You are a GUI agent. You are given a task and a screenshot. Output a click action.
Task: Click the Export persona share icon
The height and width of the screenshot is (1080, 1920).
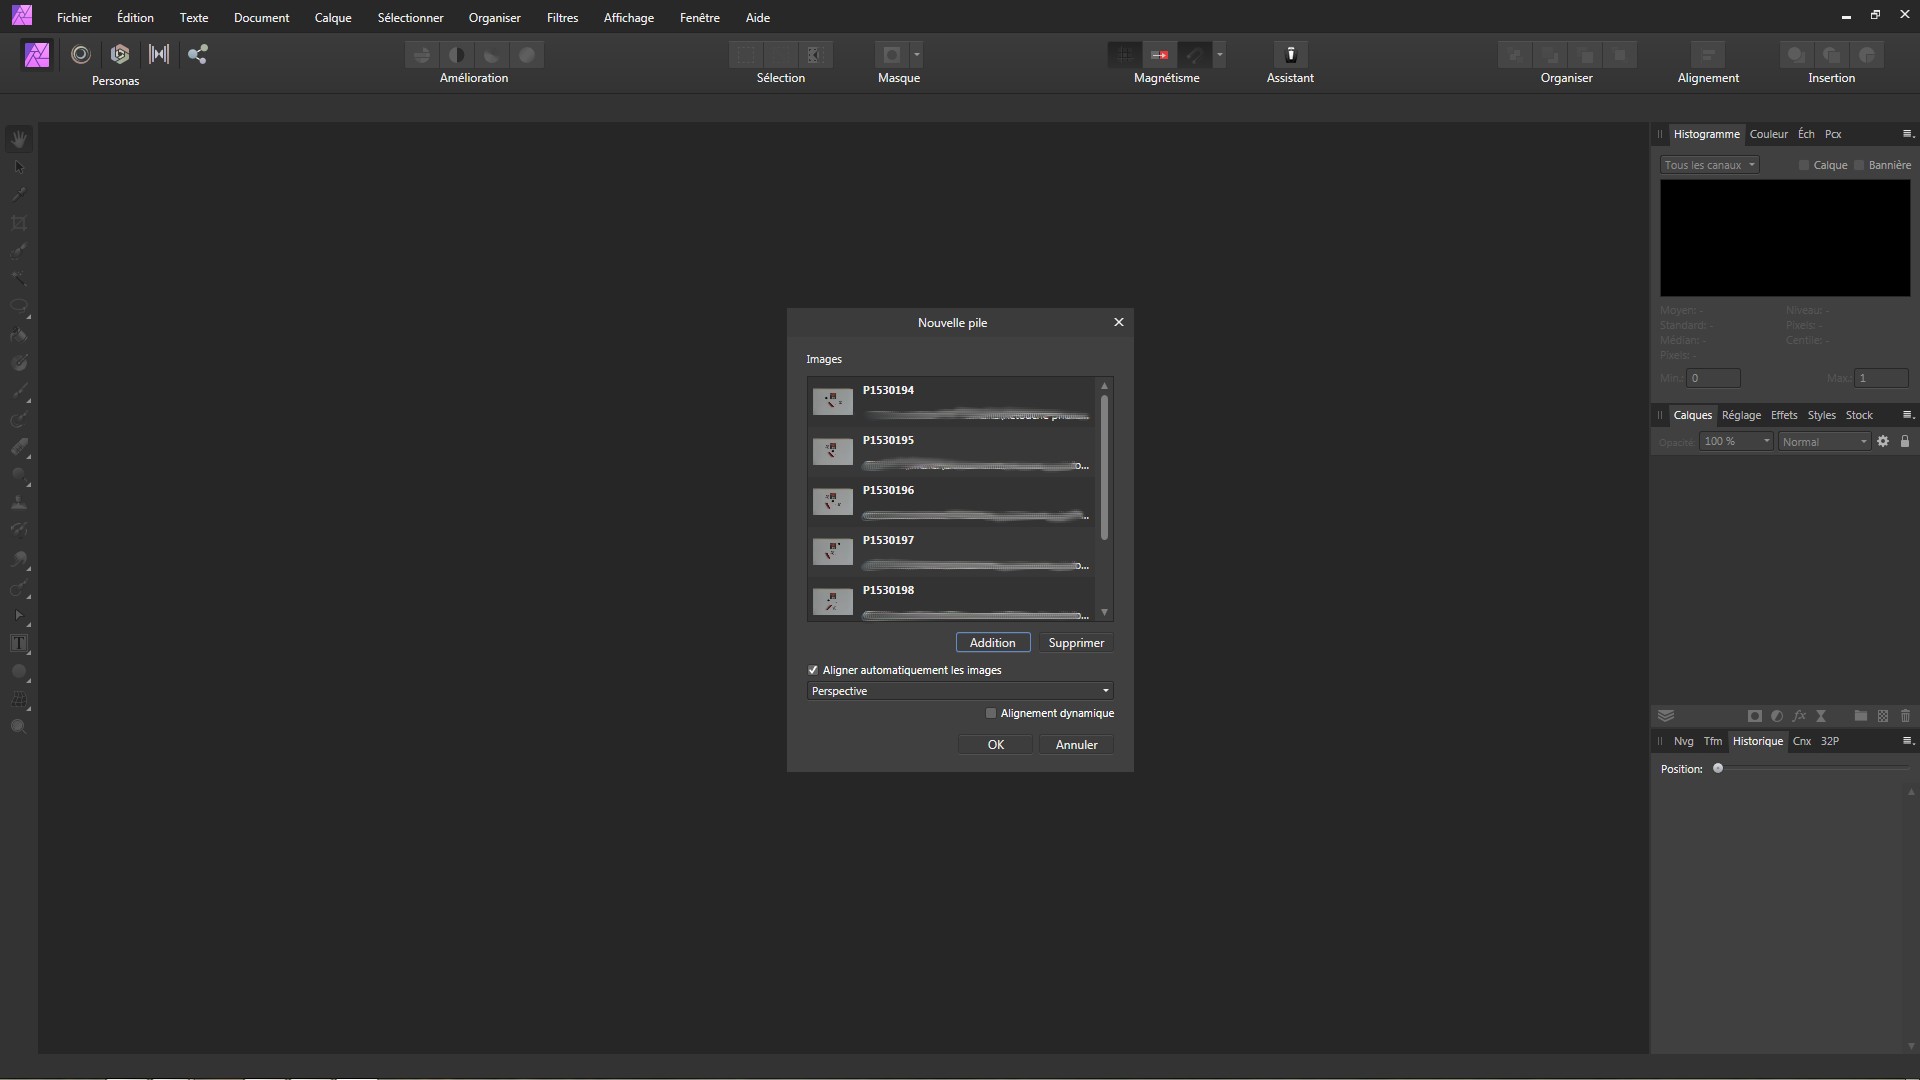[198, 54]
